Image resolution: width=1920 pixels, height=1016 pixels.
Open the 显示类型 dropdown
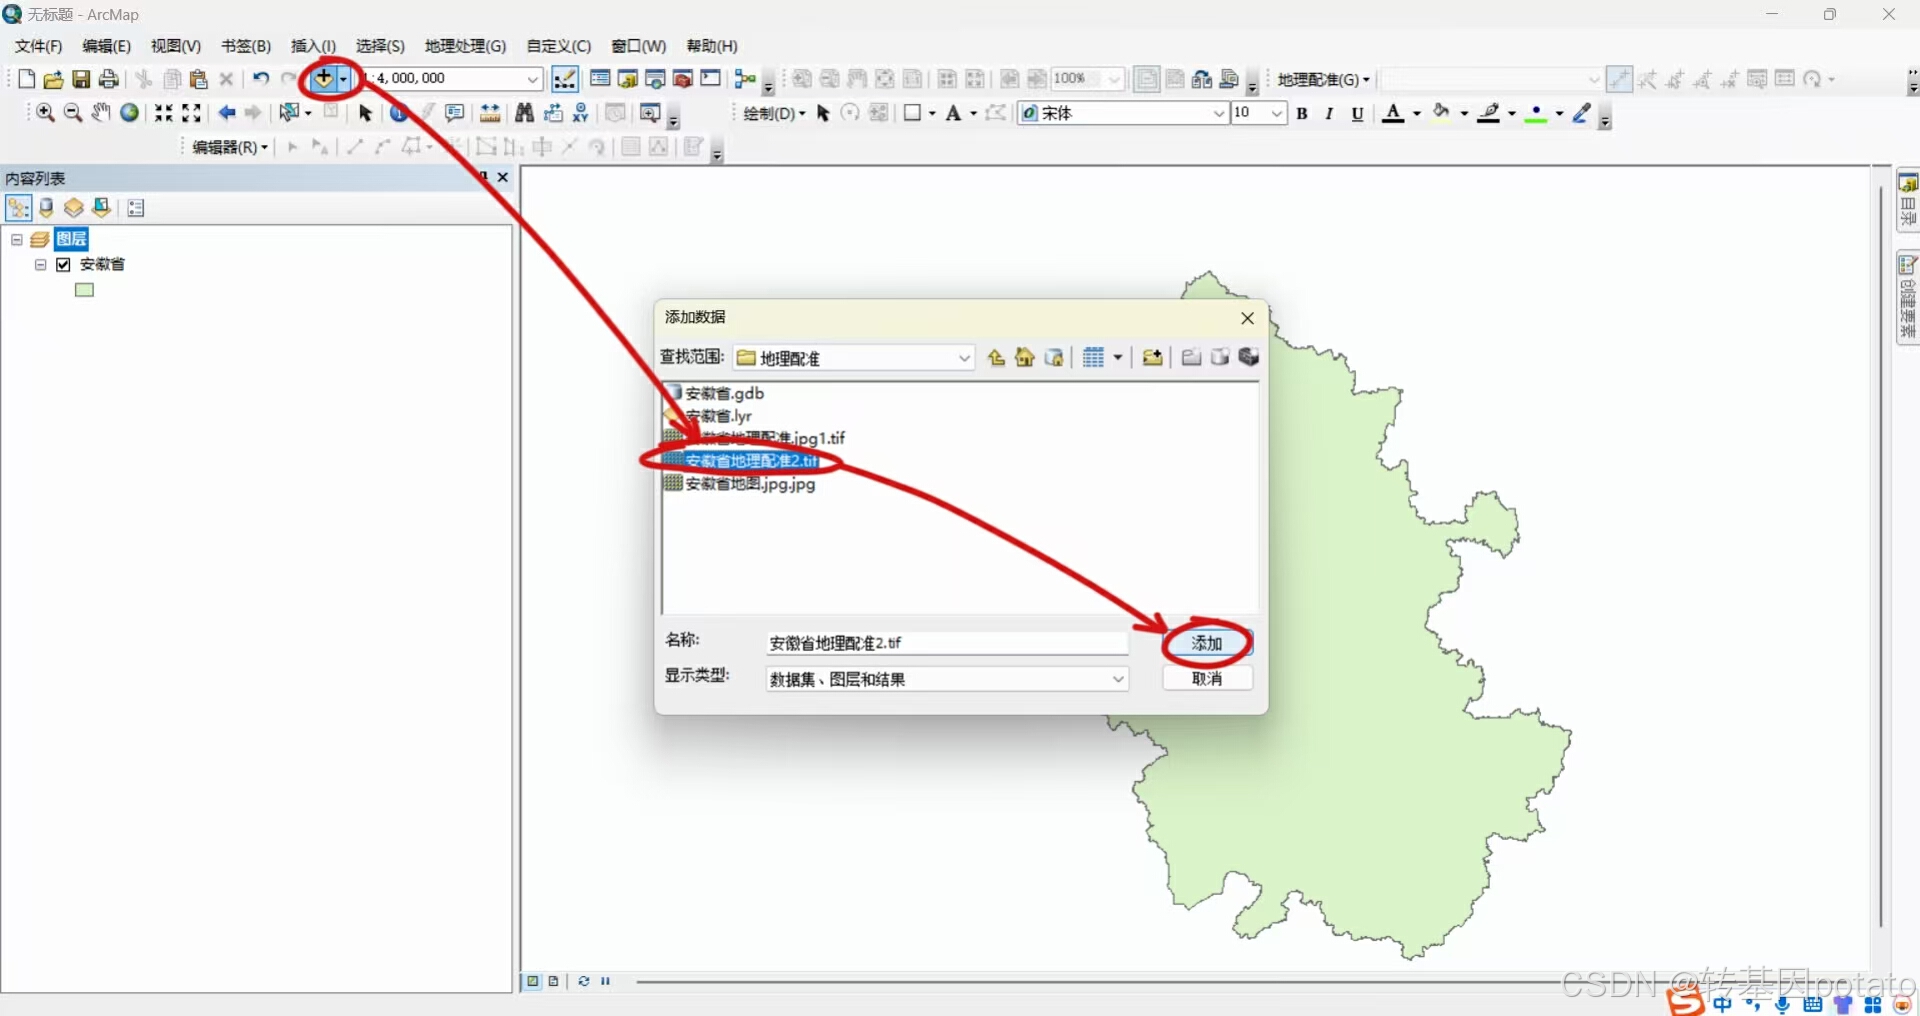(x=1118, y=679)
